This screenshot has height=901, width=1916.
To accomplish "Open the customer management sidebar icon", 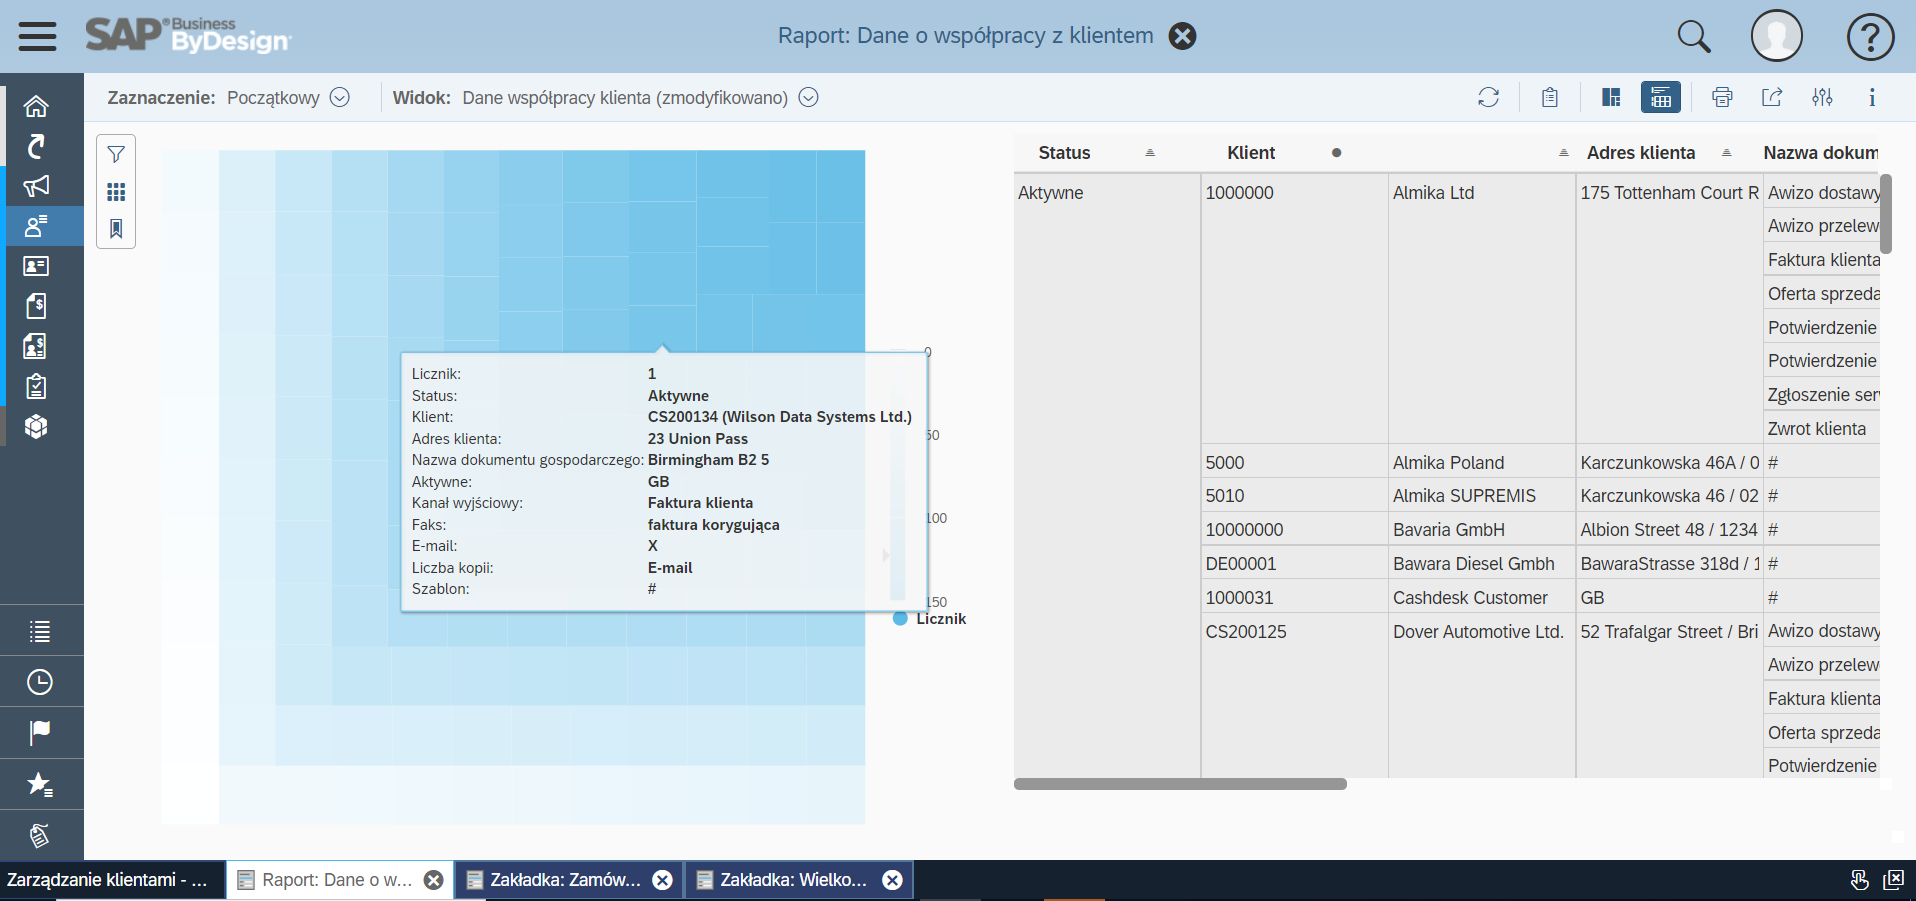I will tap(36, 226).
